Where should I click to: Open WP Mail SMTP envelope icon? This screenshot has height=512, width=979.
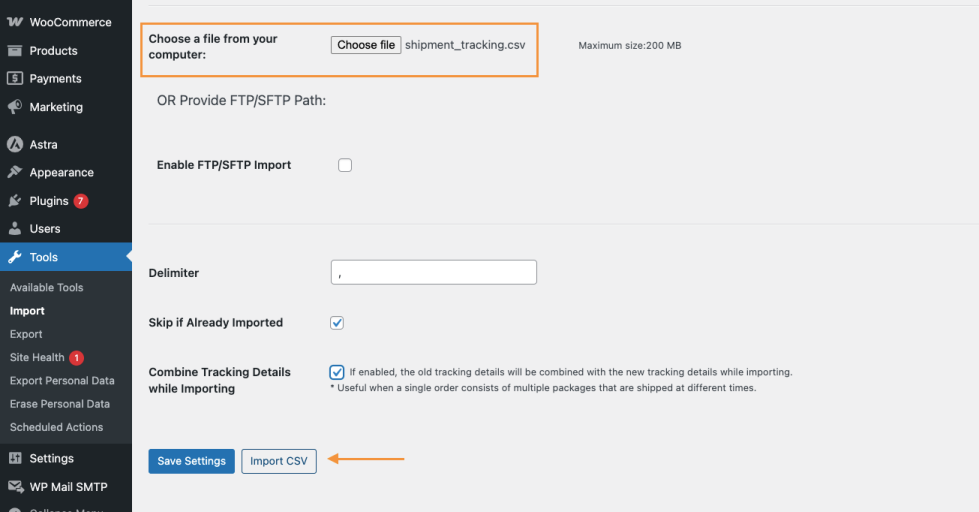(x=15, y=487)
